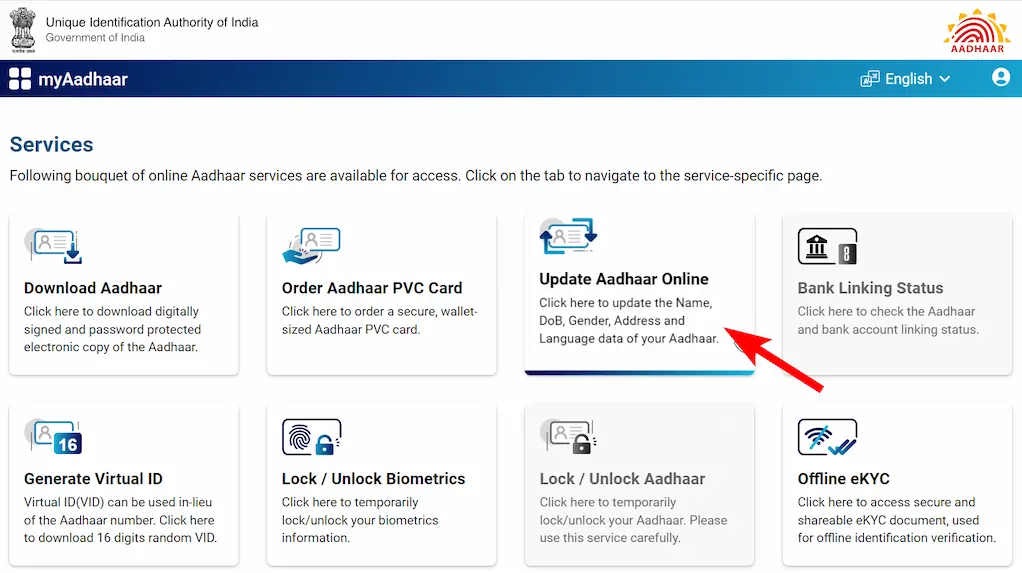Open the Download Aadhaar title

pyautogui.click(x=93, y=288)
